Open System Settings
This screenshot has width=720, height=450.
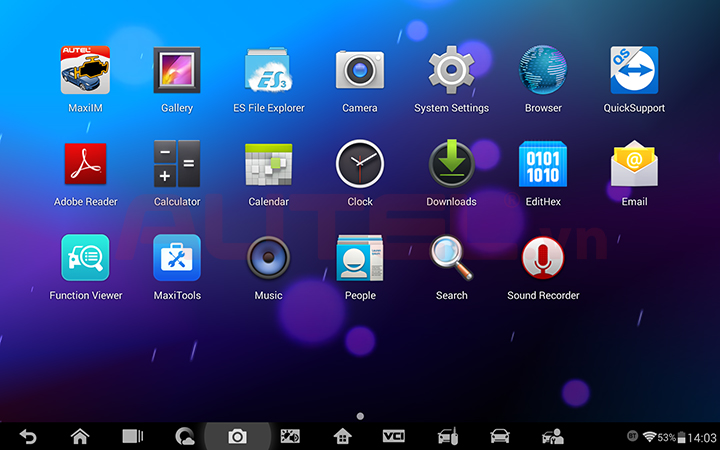(x=451, y=69)
